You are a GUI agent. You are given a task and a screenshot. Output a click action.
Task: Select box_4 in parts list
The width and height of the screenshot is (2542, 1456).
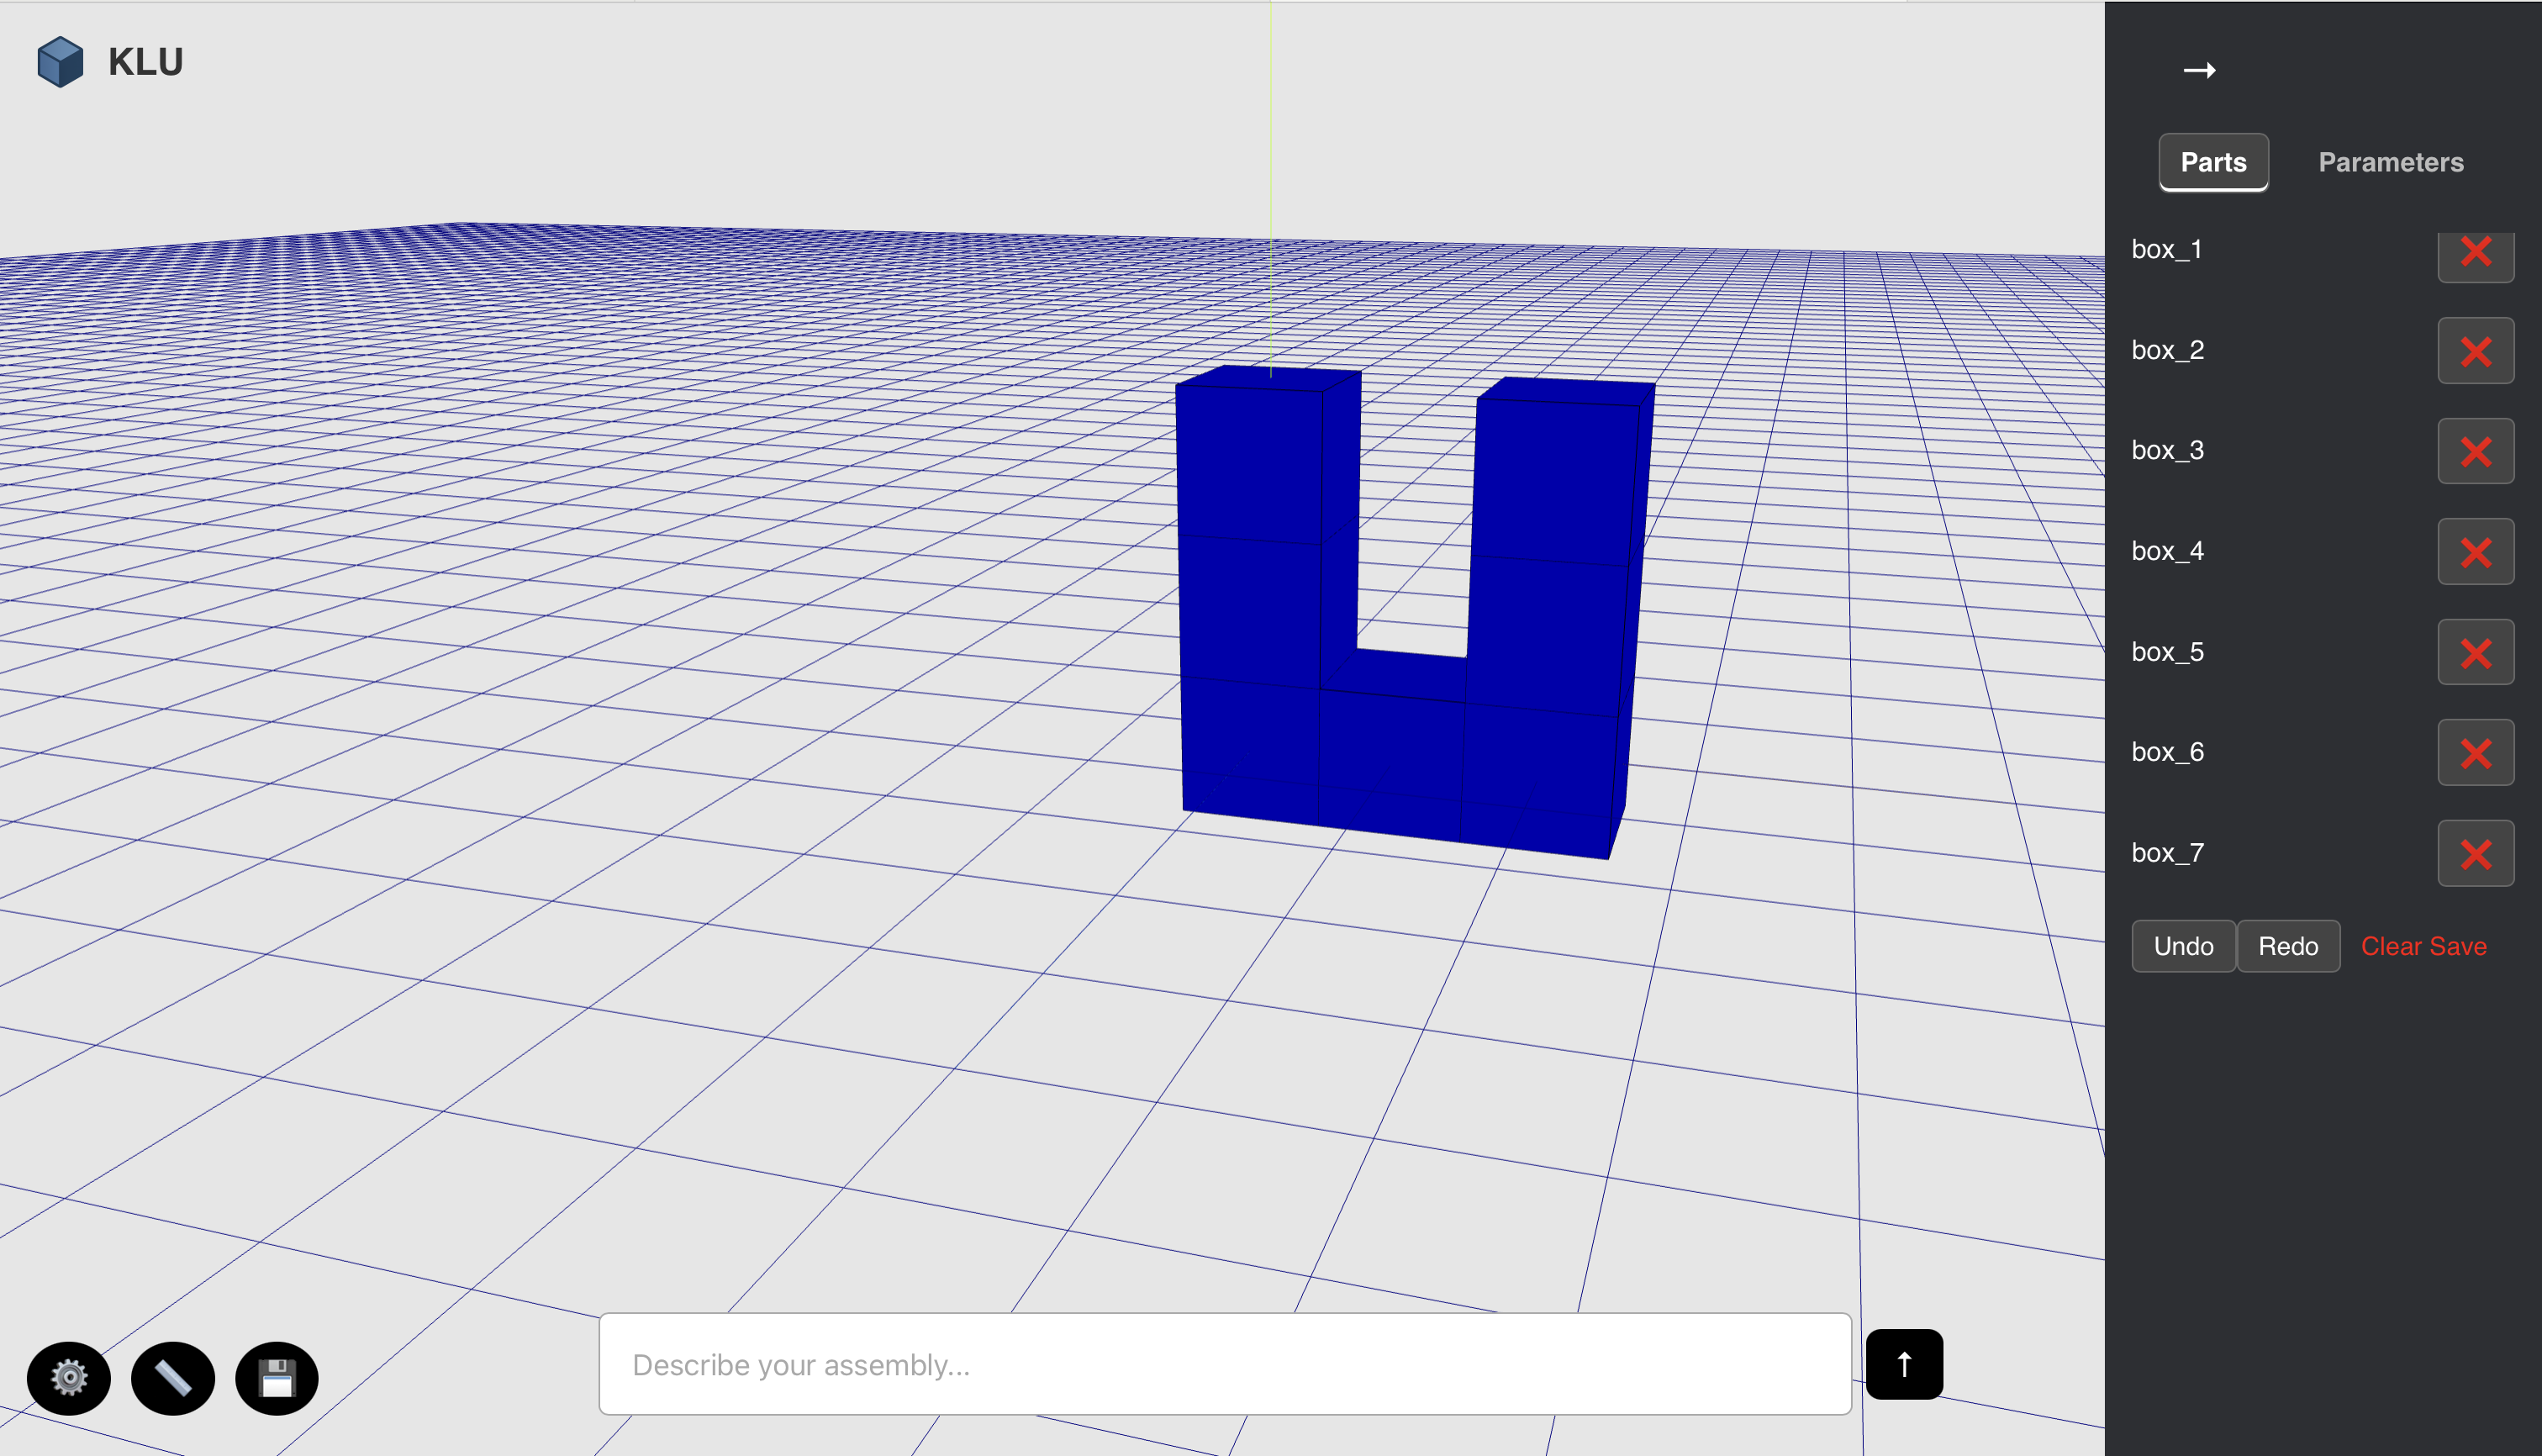(2167, 551)
